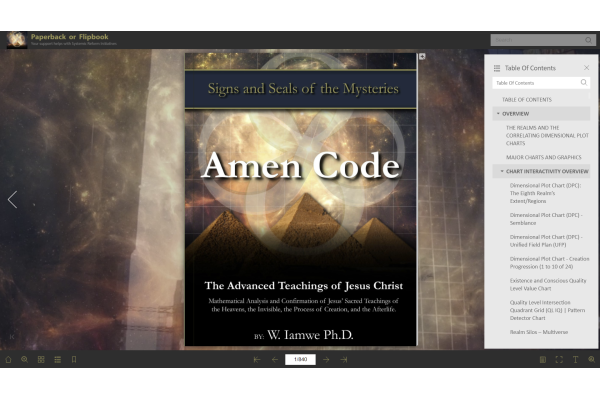The width and height of the screenshot is (600, 400).
Task: Click the Table Of Contents panel header icon
Action: click(497, 68)
